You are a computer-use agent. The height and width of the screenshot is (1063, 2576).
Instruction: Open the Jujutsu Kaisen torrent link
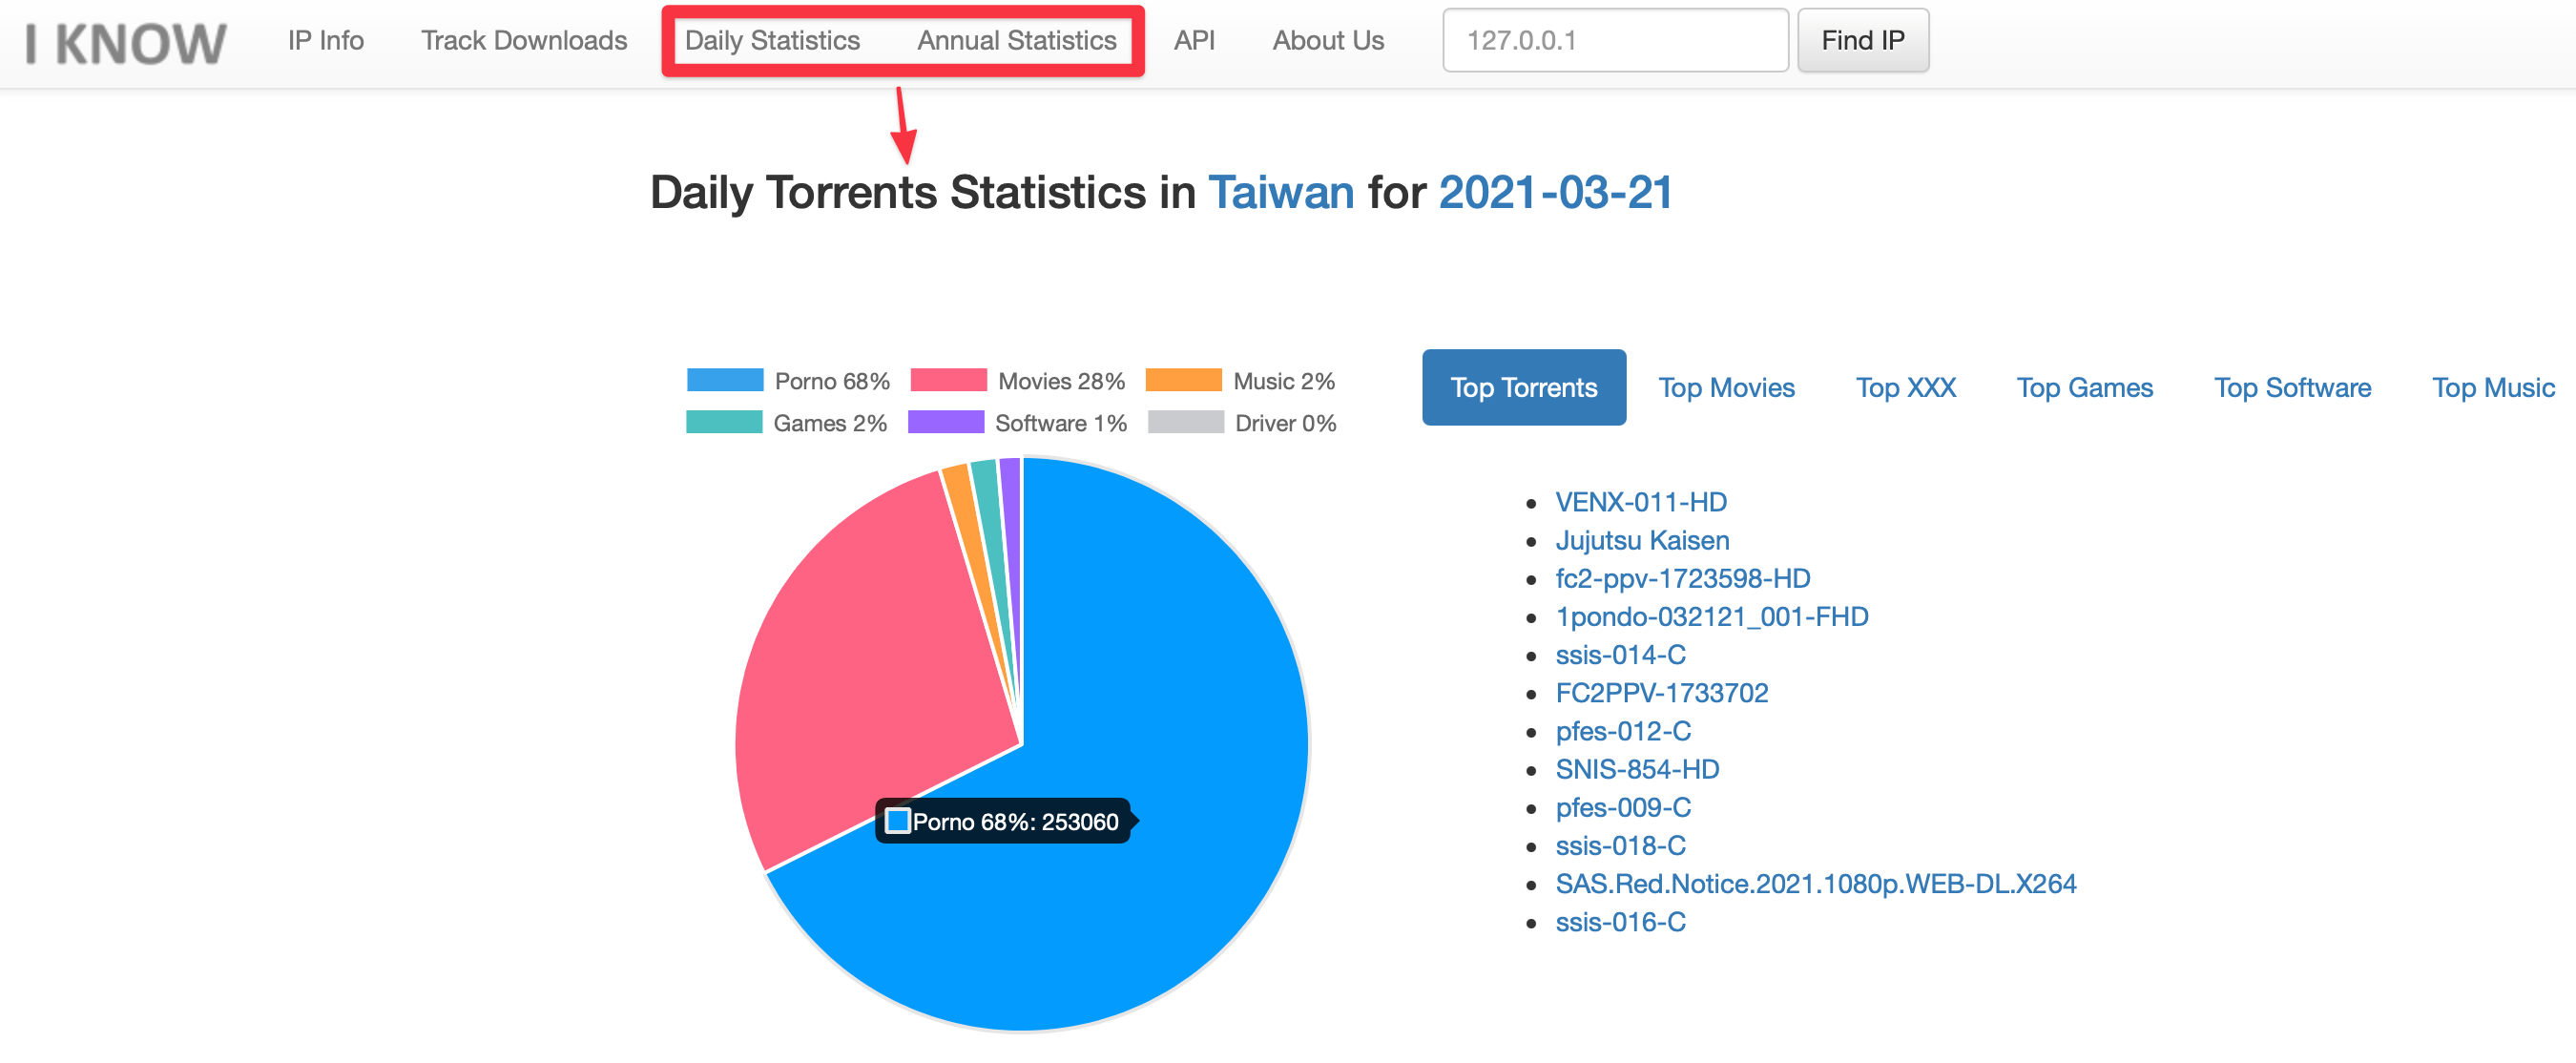(x=1641, y=540)
